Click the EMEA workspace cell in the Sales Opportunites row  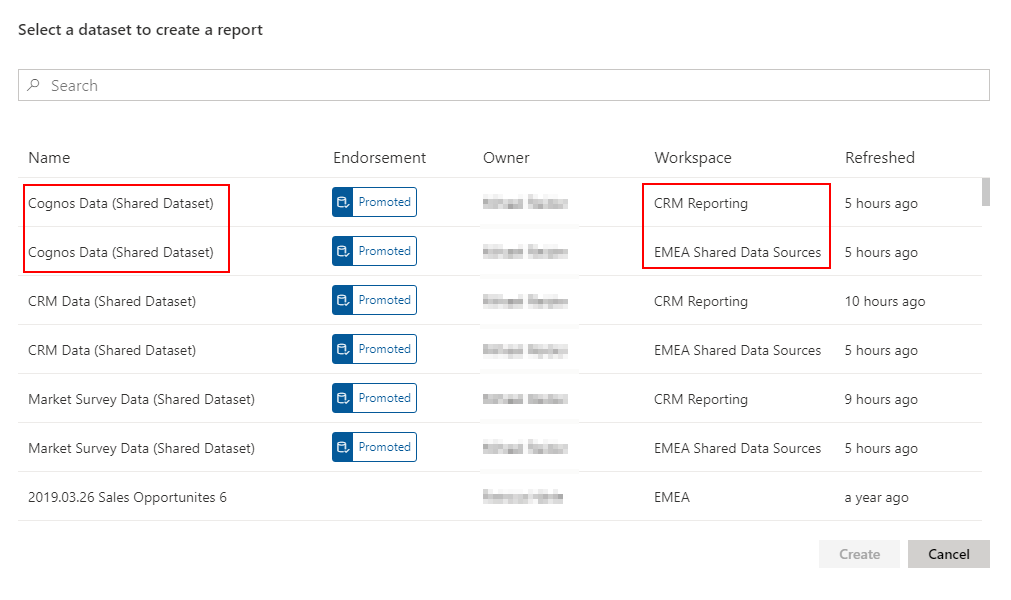[672, 498]
